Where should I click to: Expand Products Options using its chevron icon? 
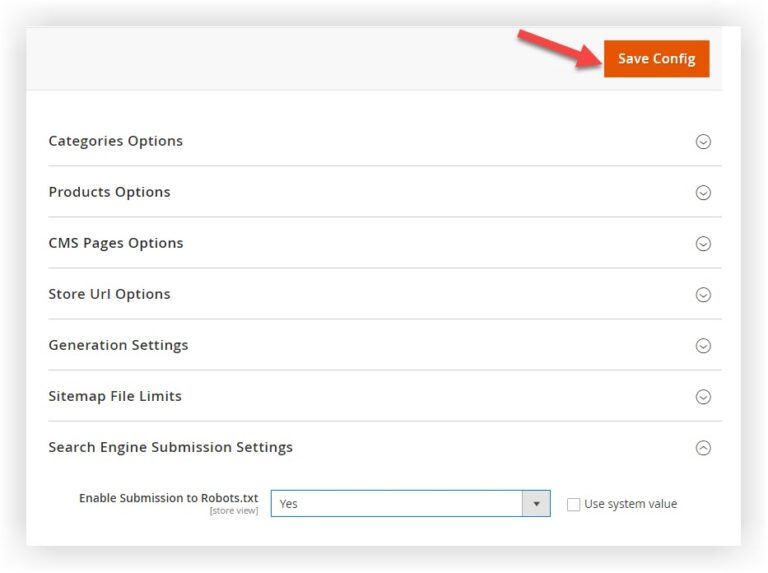pos(703,193)
